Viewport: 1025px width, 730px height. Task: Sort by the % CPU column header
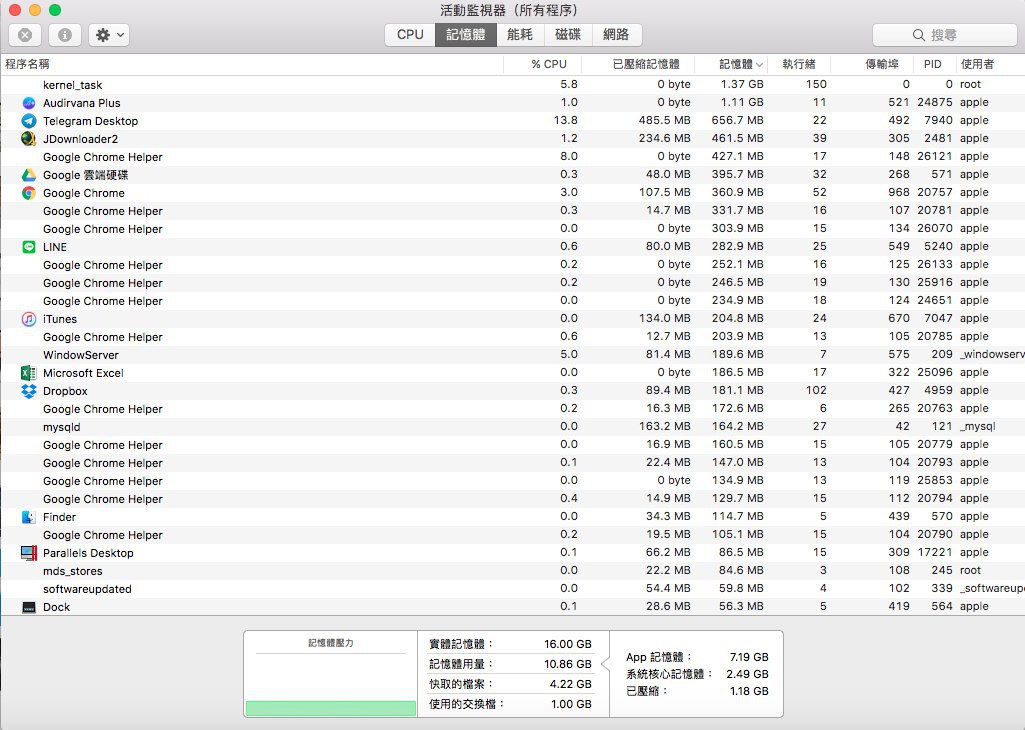pos(548,64)
